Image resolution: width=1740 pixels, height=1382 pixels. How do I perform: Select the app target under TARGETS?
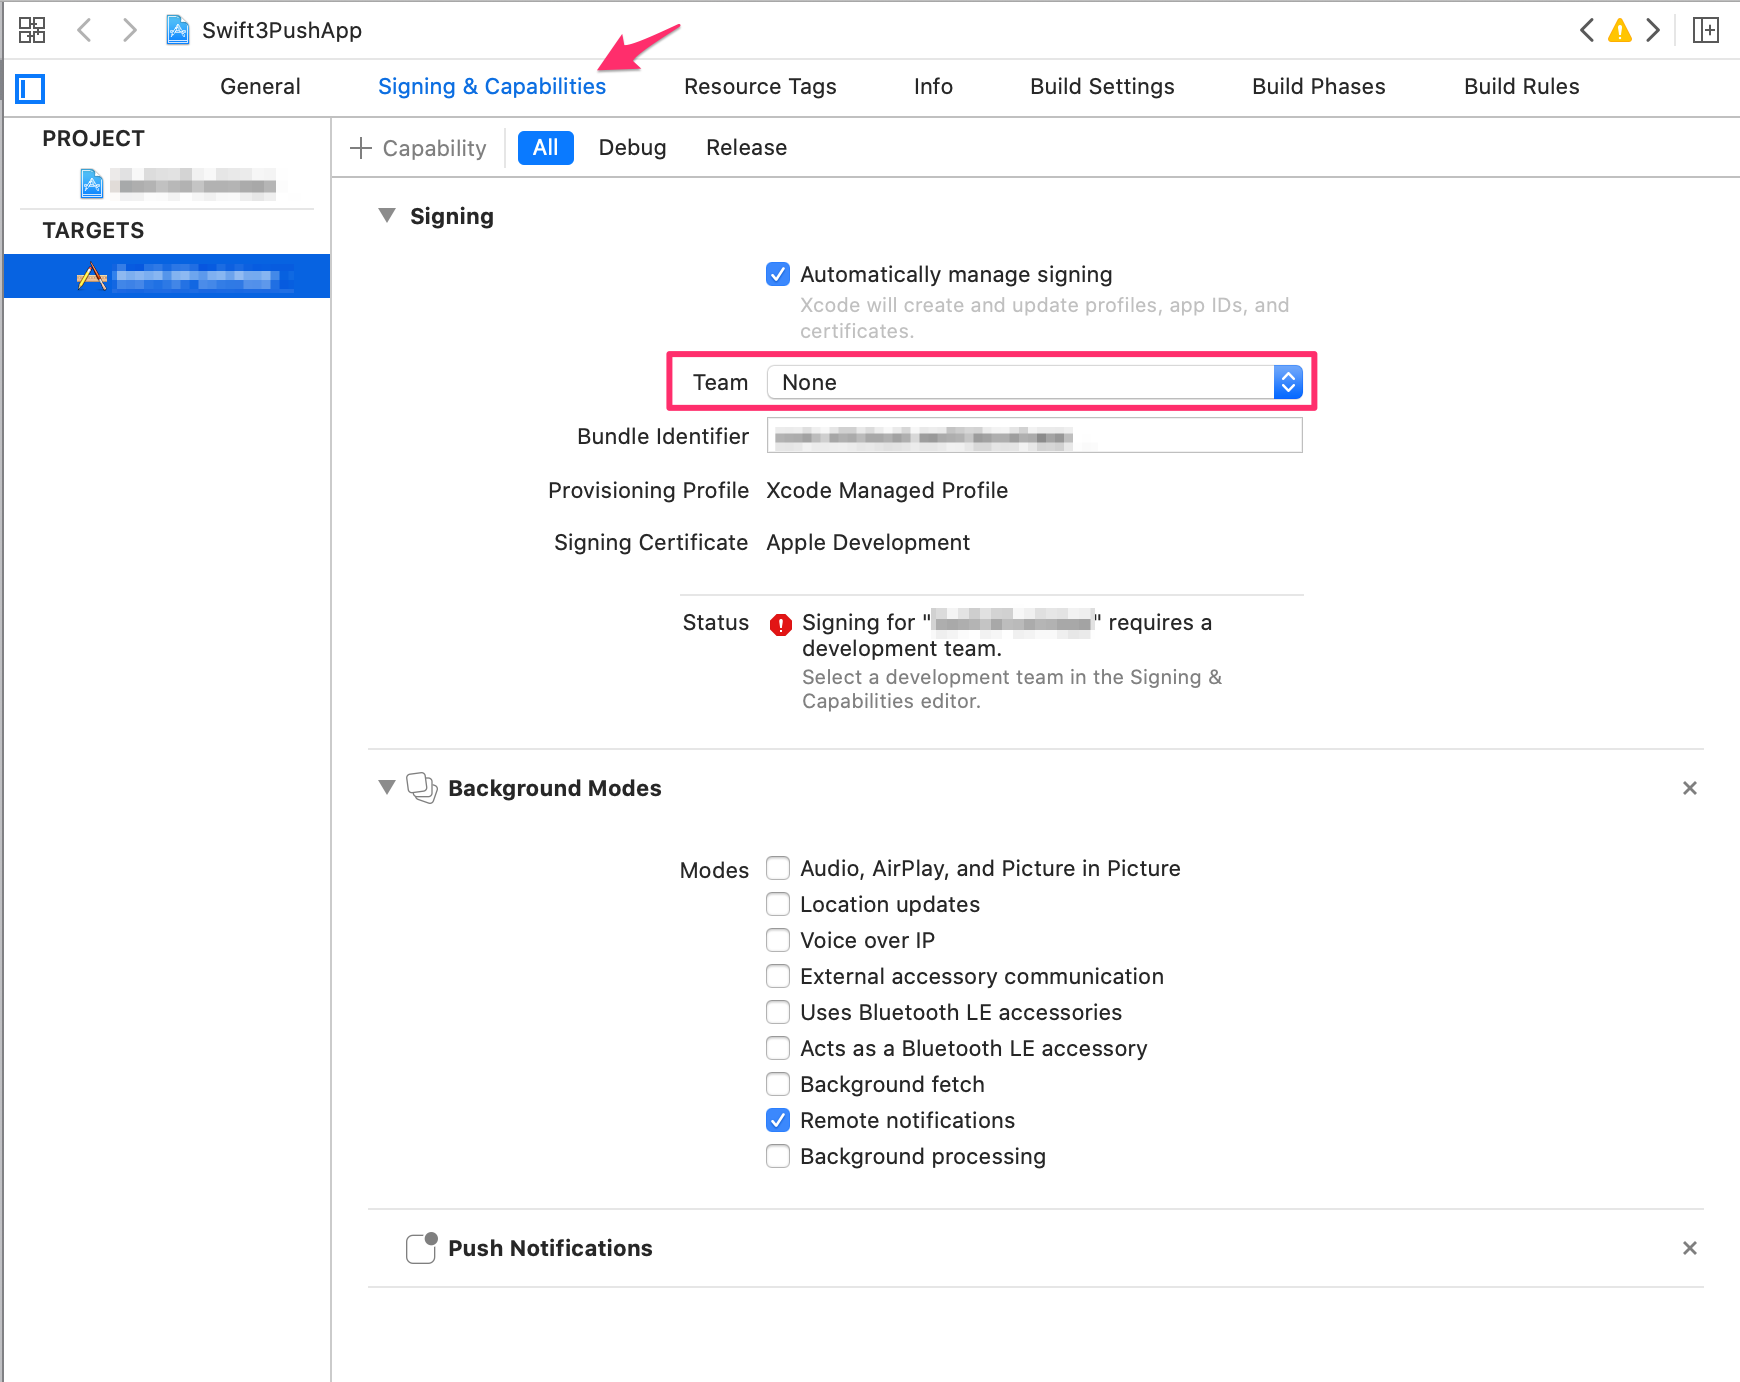pyautogui.click(x=167, y=276)
